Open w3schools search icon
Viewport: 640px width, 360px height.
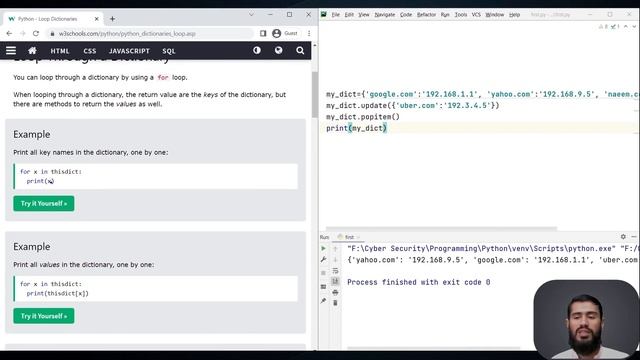(300, 51)
